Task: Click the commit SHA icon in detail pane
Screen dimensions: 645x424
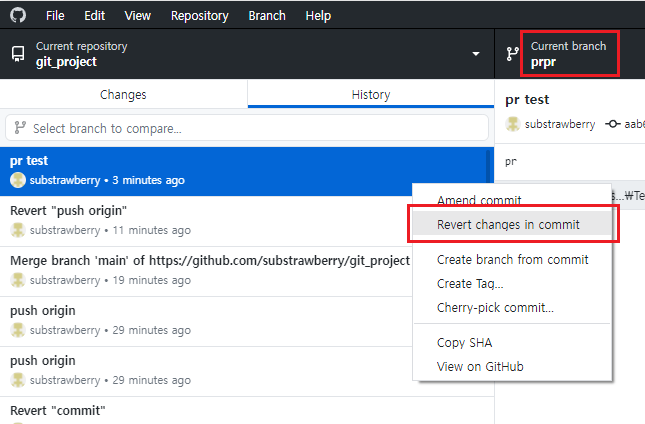Action: [x=613, y=124]
